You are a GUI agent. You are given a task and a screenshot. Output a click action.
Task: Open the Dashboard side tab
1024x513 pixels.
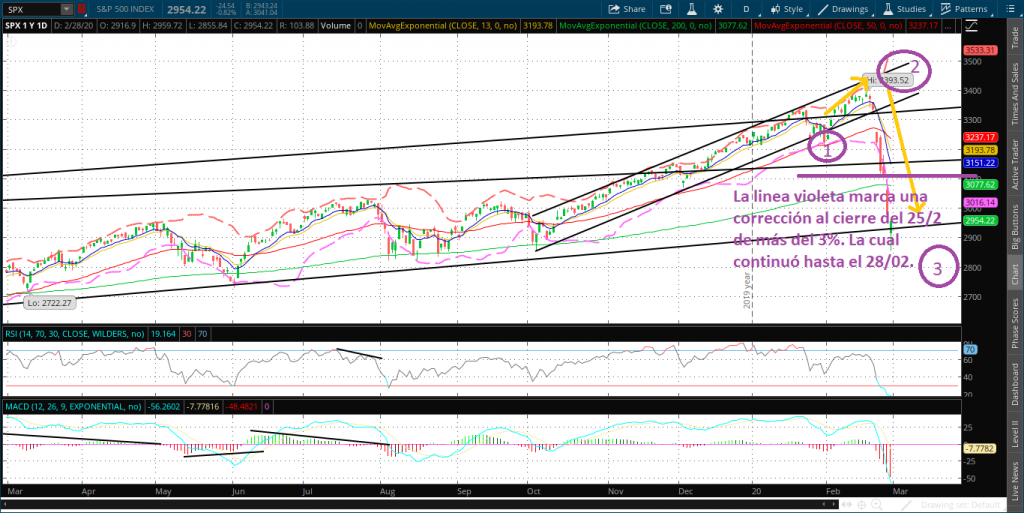click(1015, 384)
